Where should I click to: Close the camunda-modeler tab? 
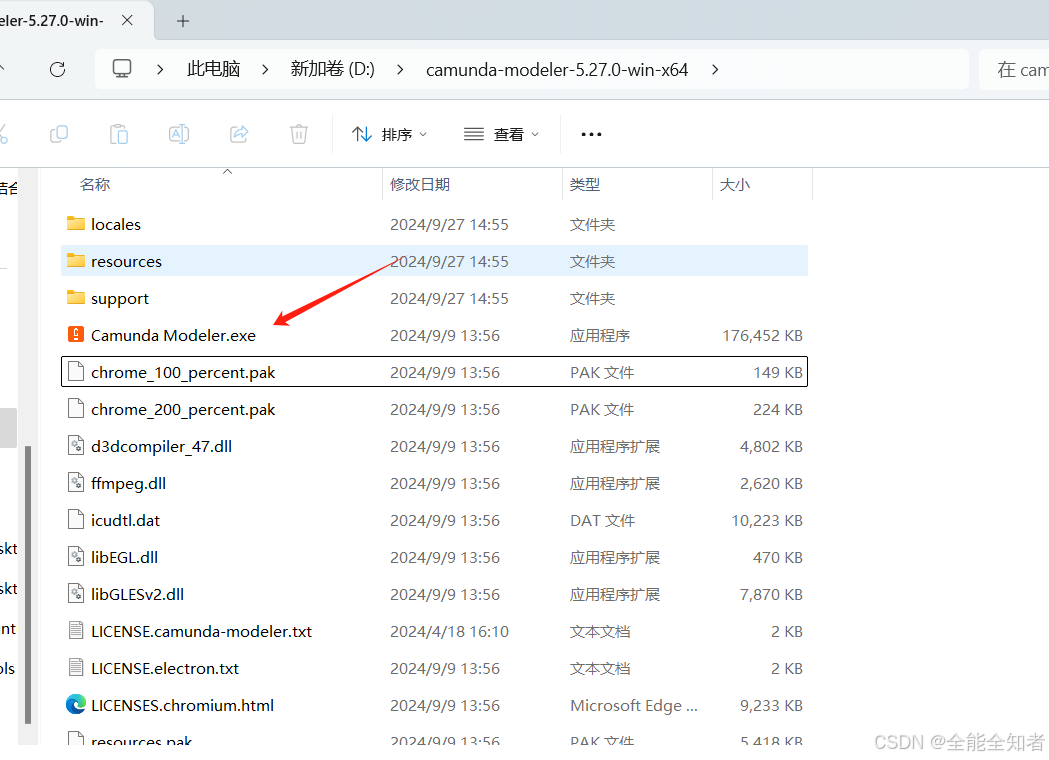click(127, 21)
